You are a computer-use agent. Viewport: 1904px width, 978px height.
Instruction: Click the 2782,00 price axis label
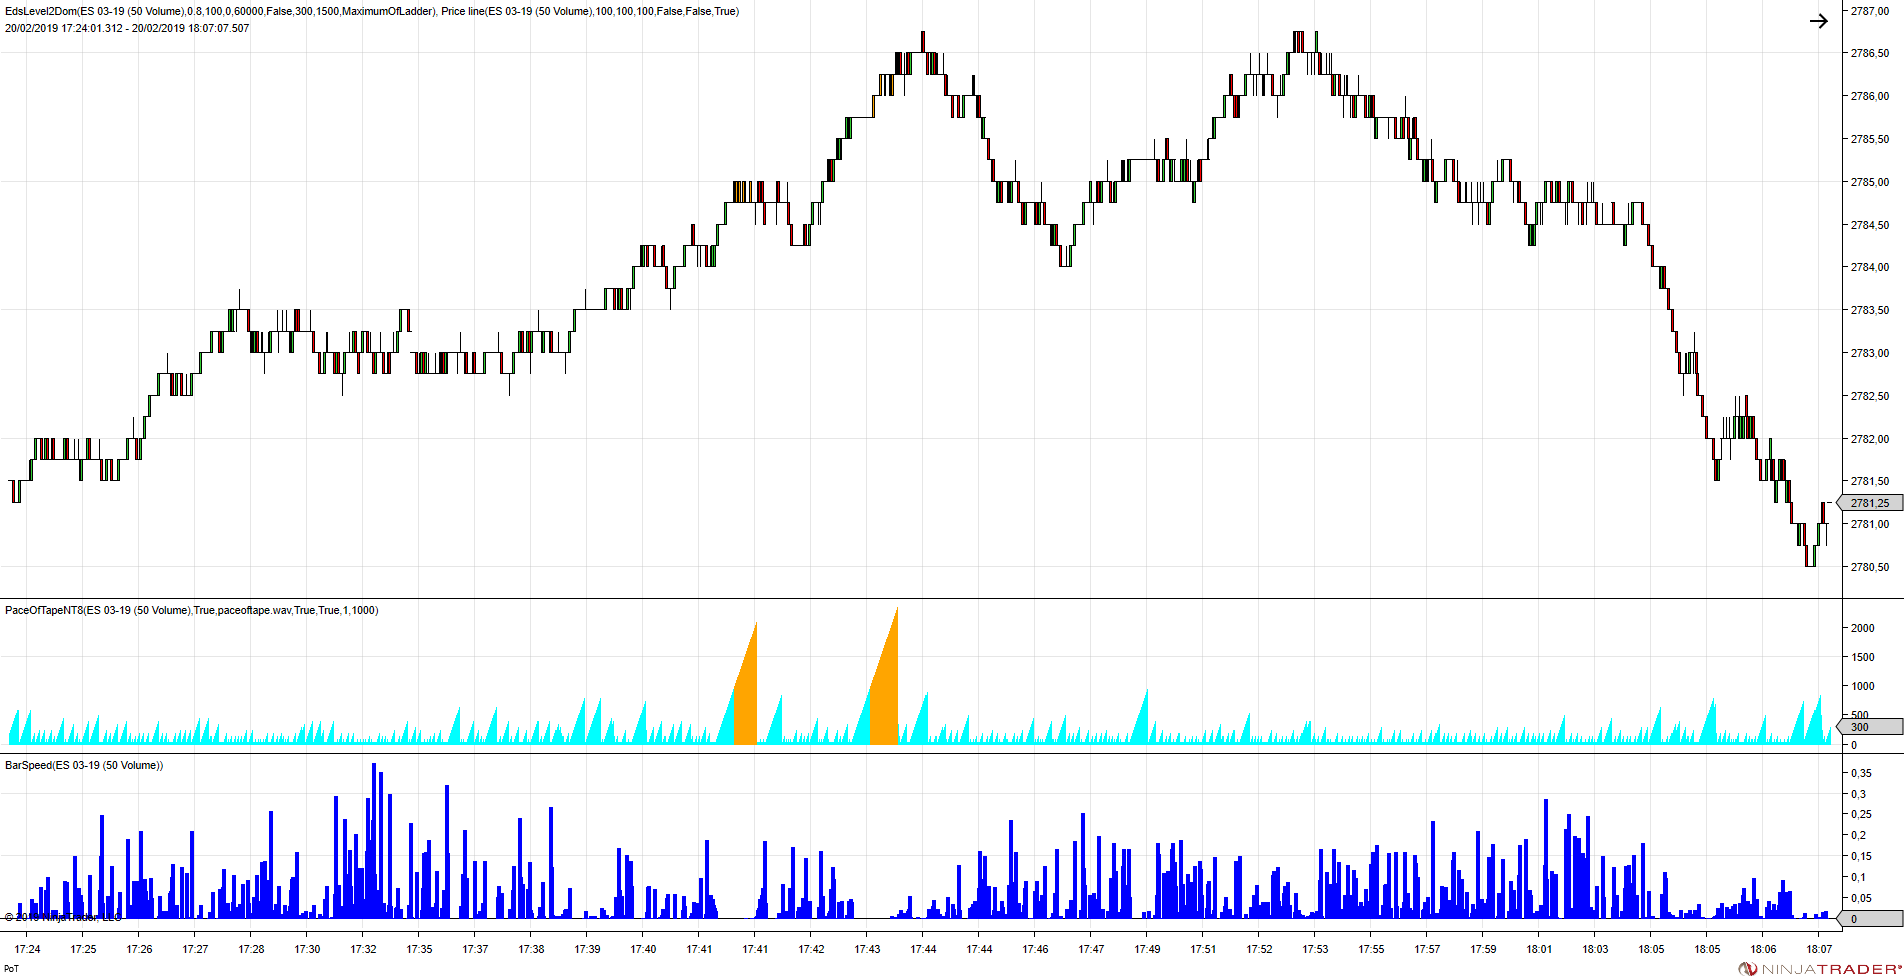(1870, 439)
